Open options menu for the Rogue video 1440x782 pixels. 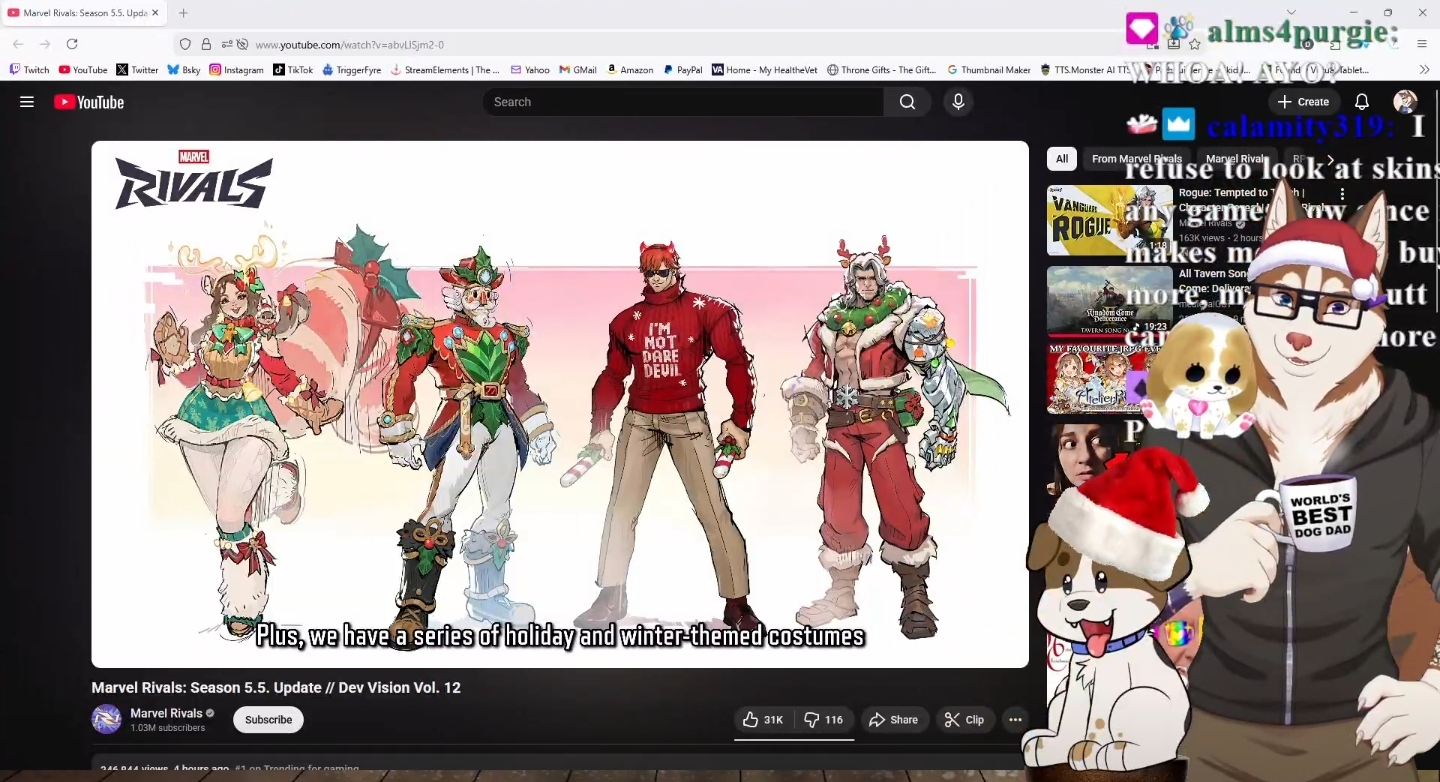click(x=1342, y=194)
